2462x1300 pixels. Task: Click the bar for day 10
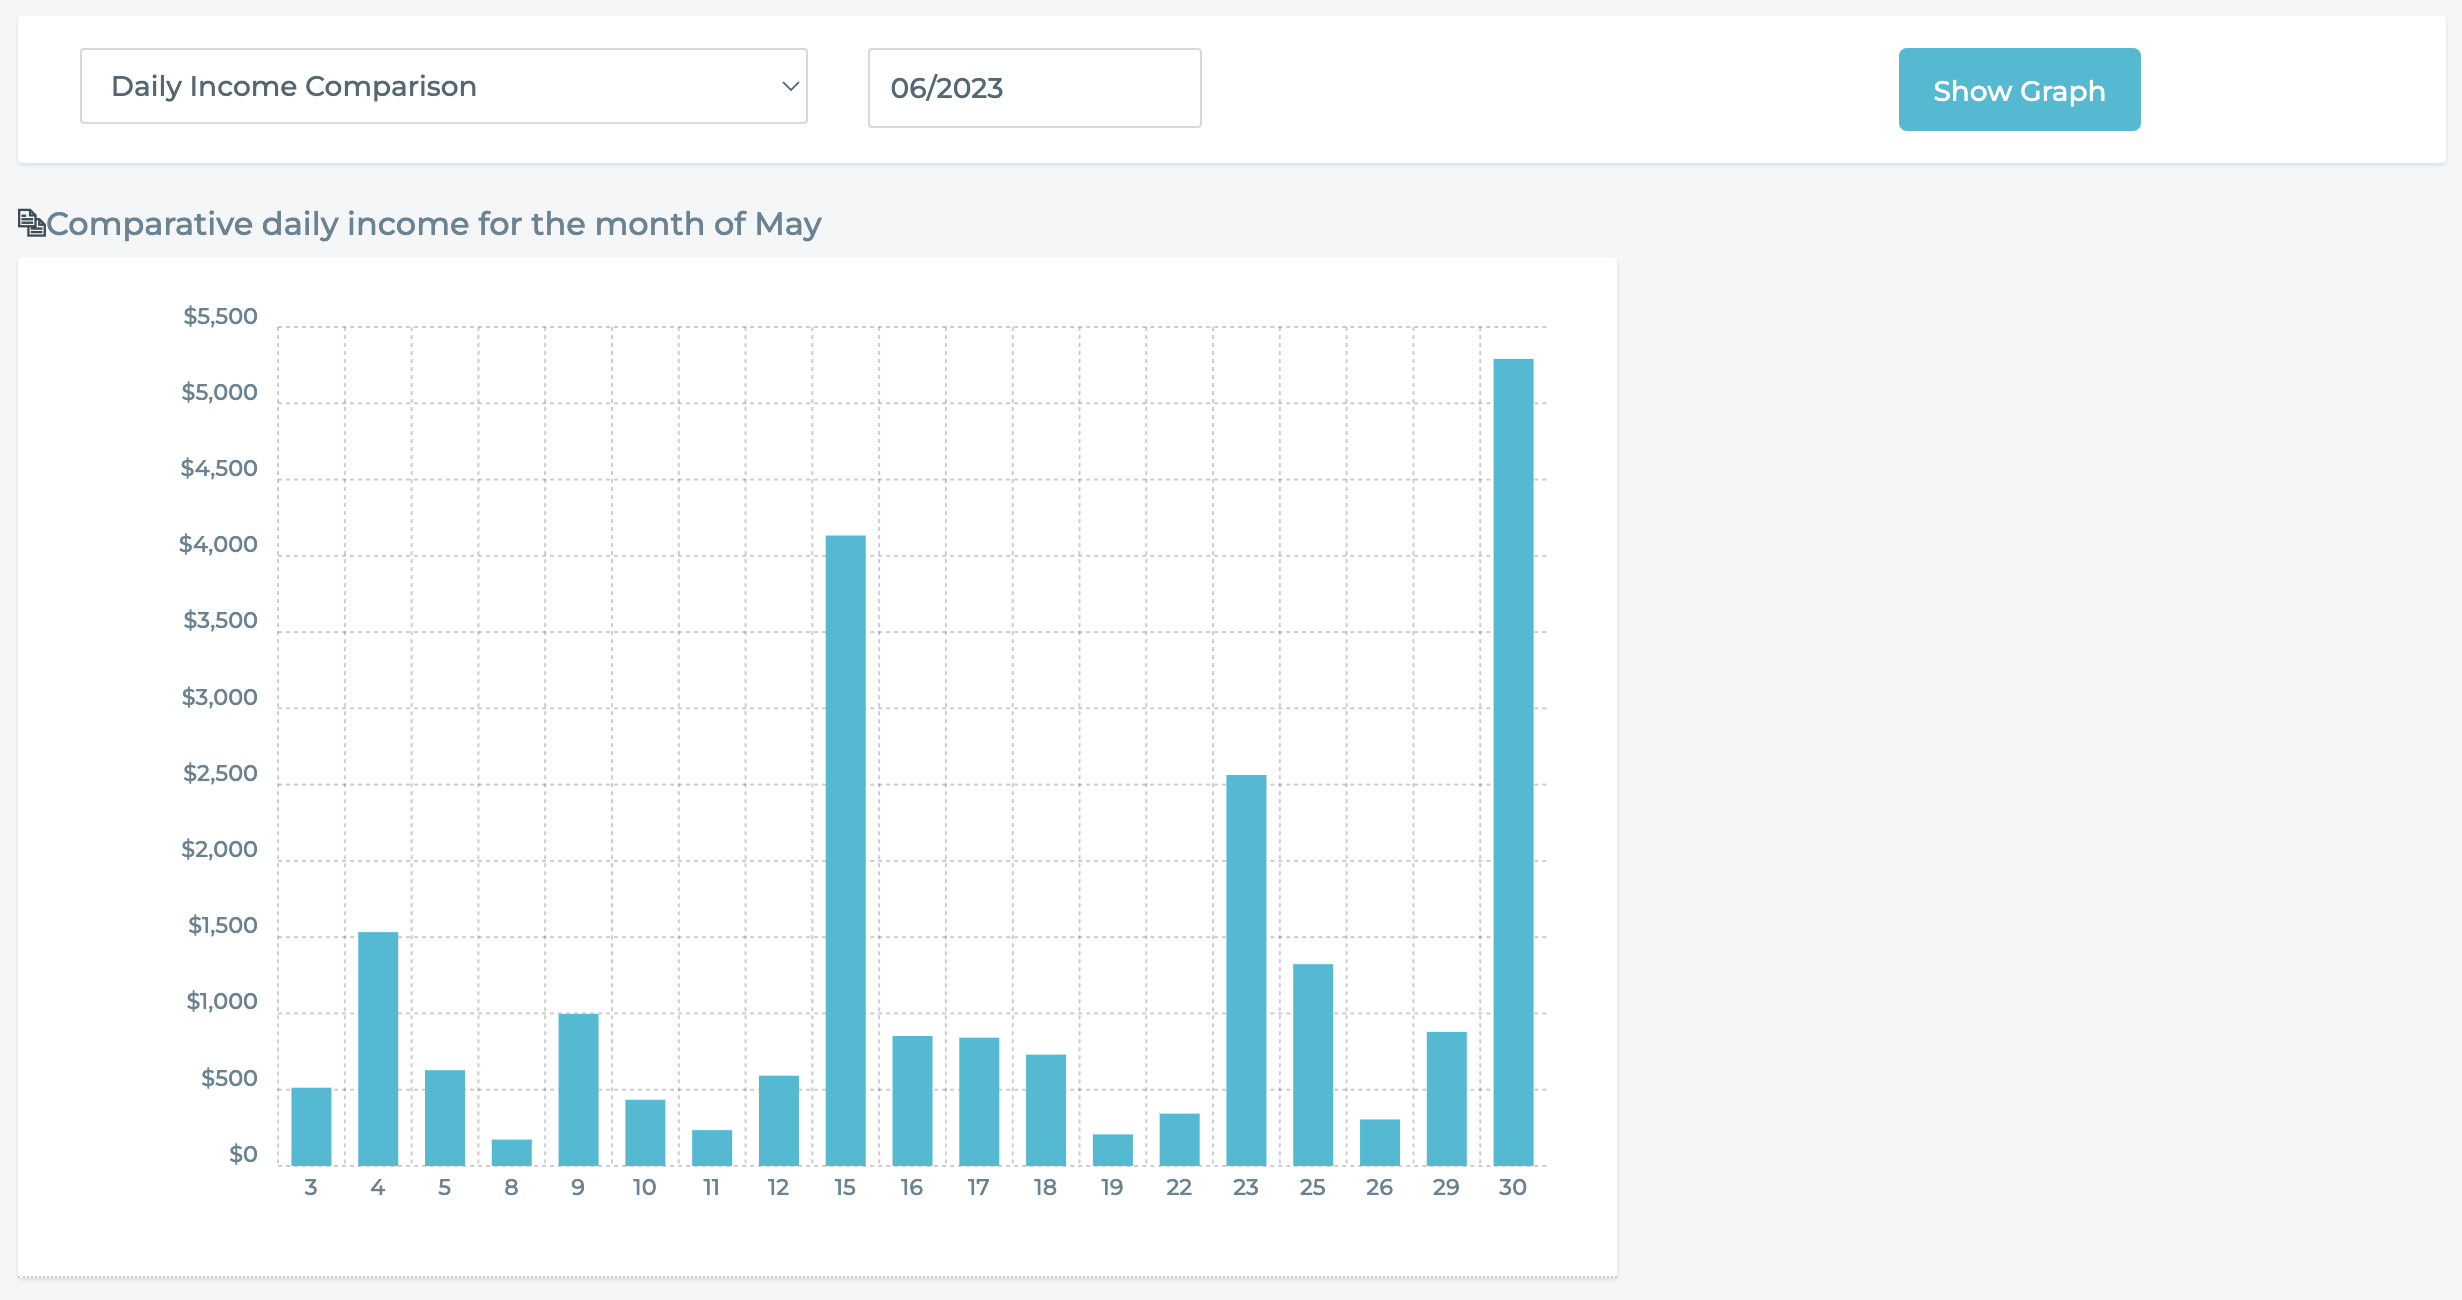coord(645,1133)
